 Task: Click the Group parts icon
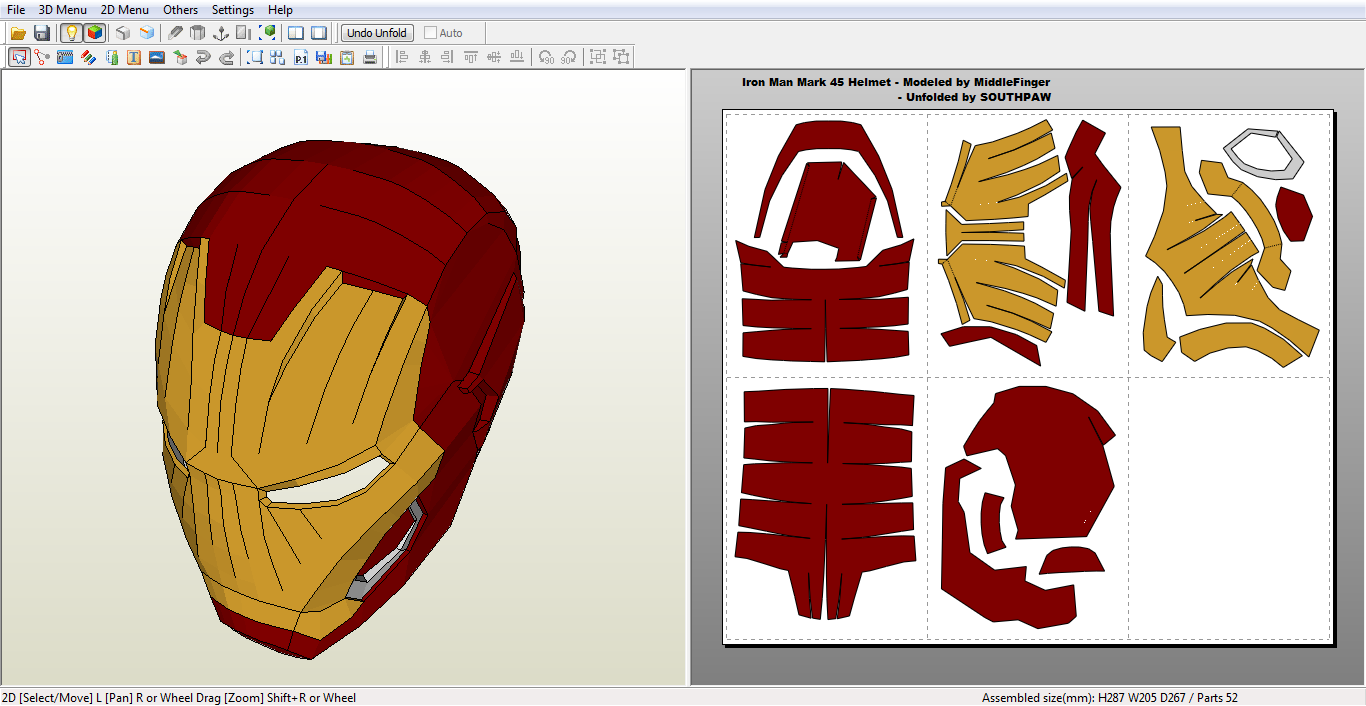click(x=598, y=57)
